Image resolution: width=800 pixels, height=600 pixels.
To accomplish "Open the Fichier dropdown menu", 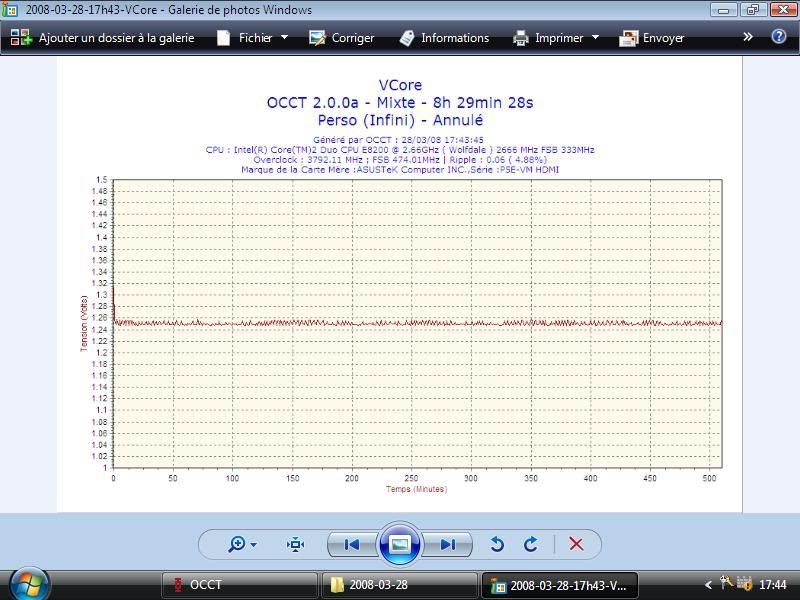I will [x=255, y=38].
